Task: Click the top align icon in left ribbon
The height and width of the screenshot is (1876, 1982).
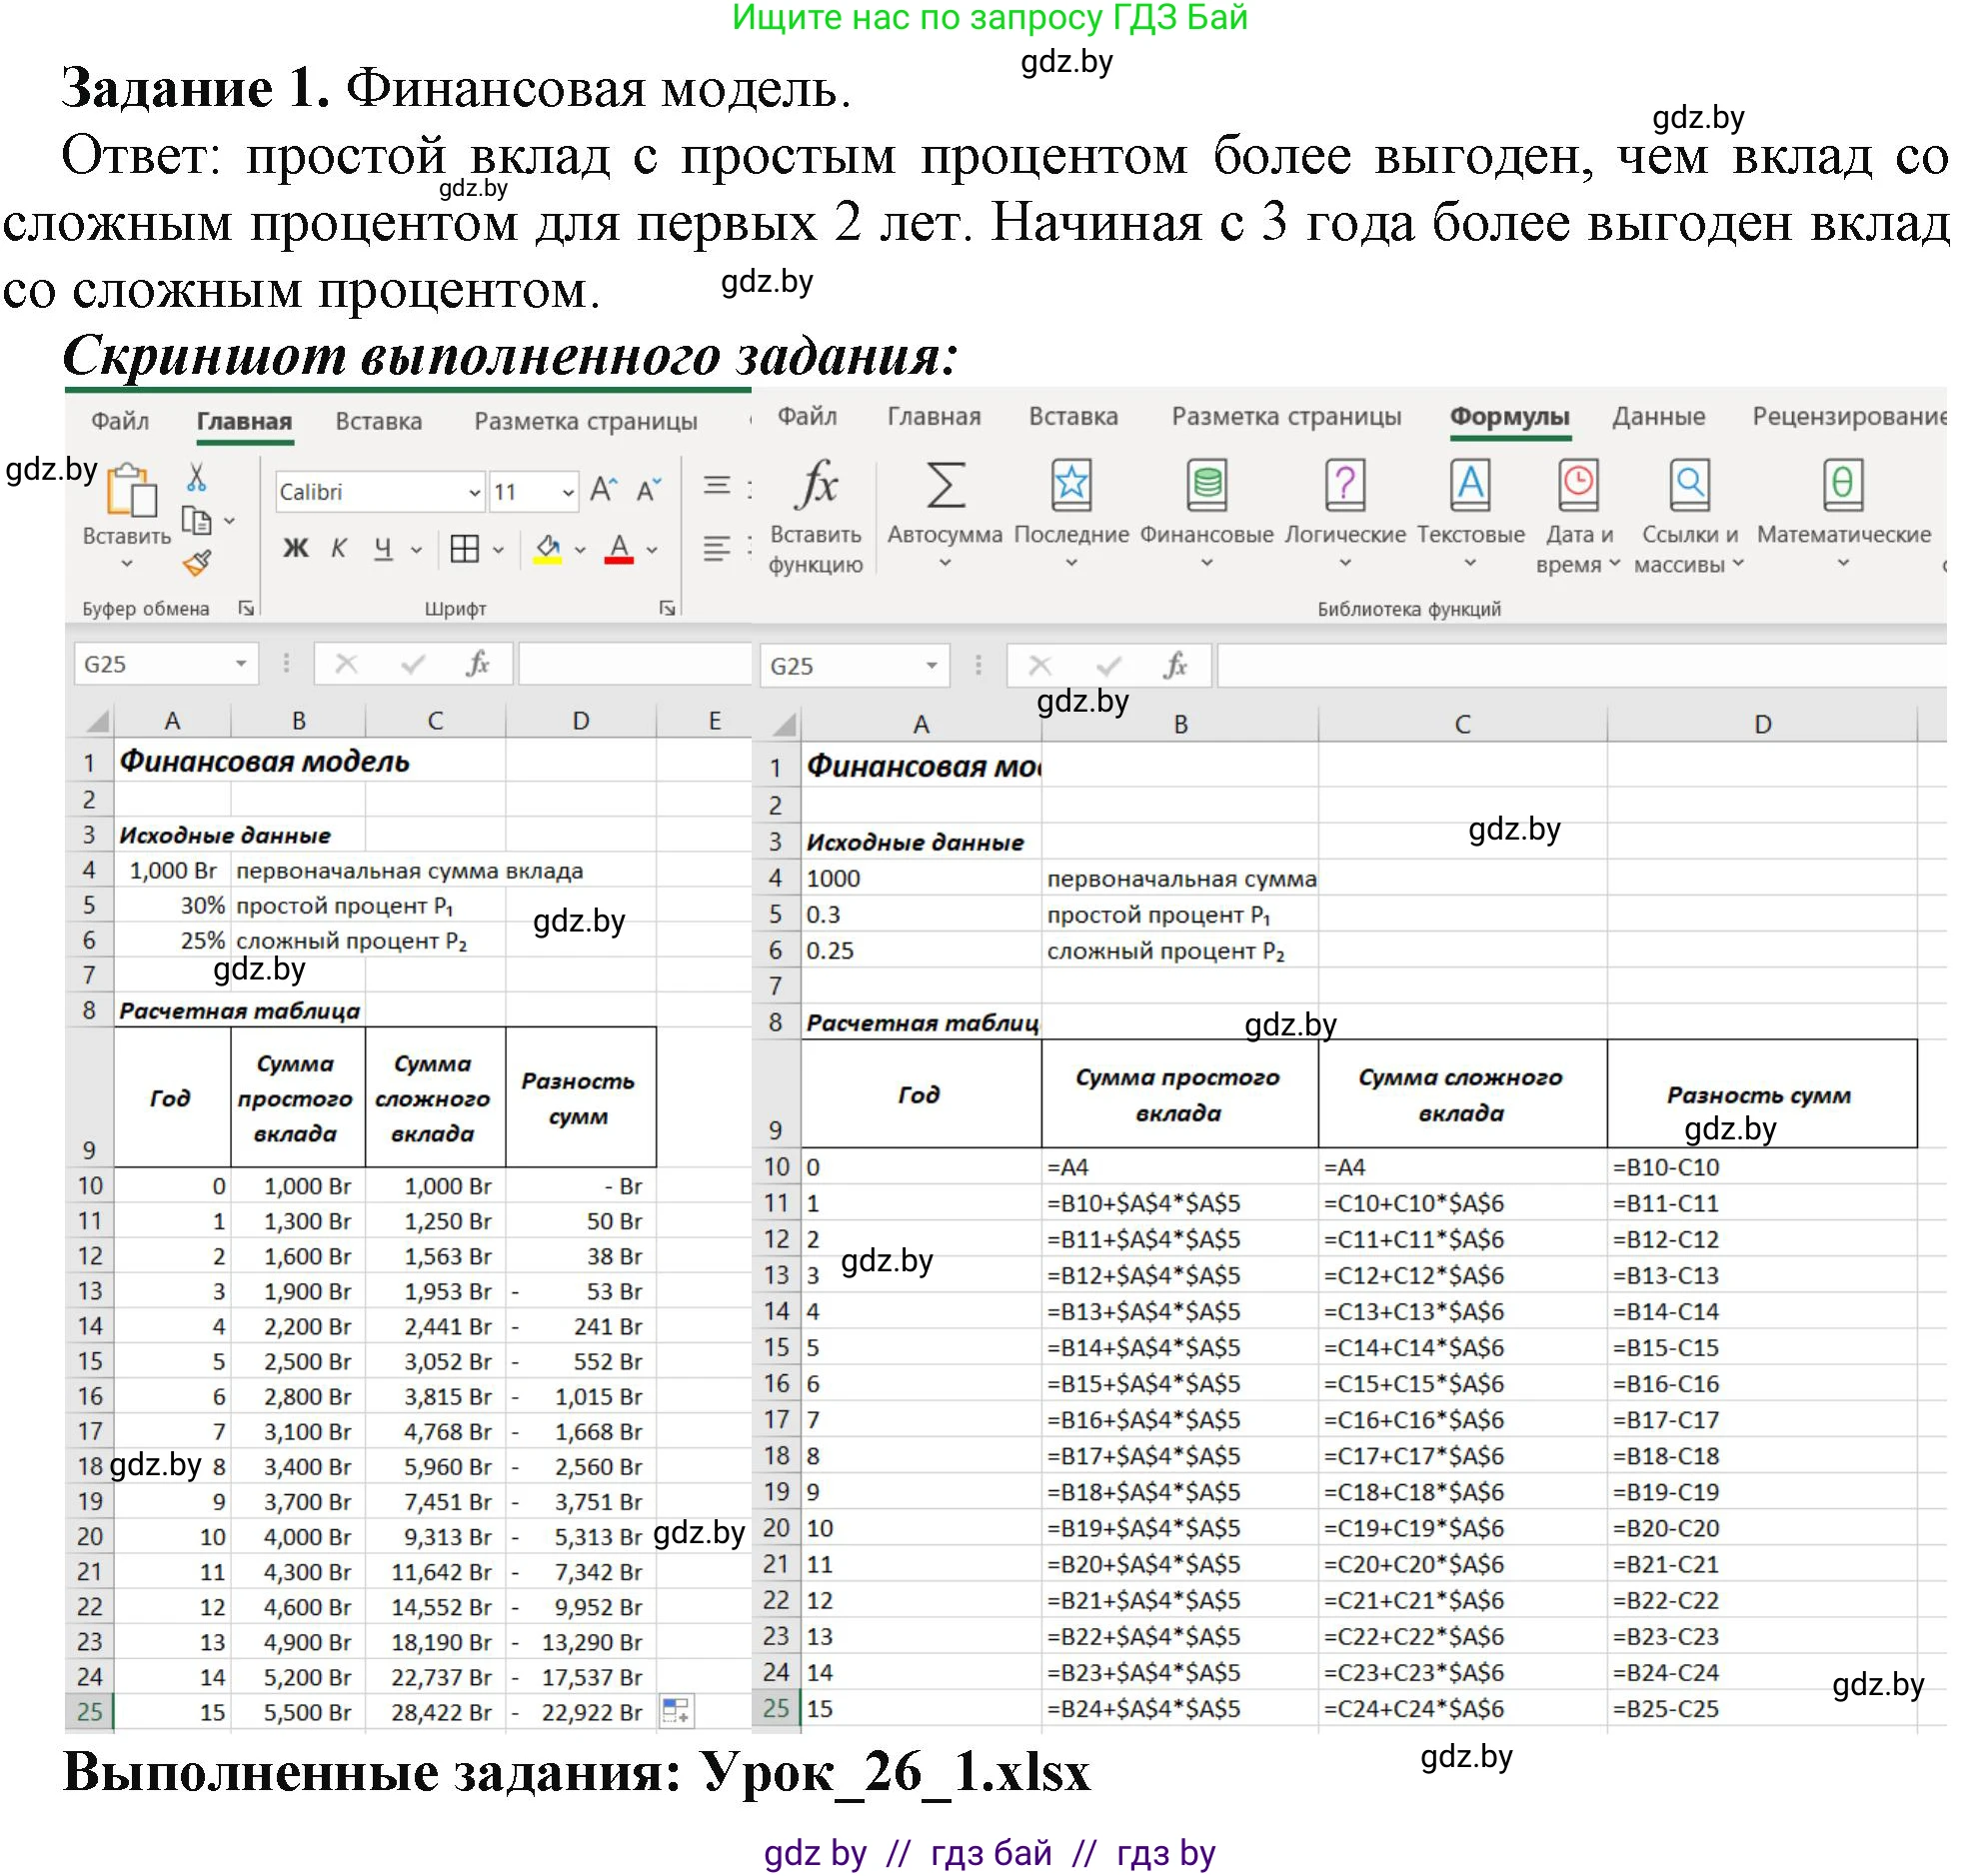Action: [x=717, y=486]
